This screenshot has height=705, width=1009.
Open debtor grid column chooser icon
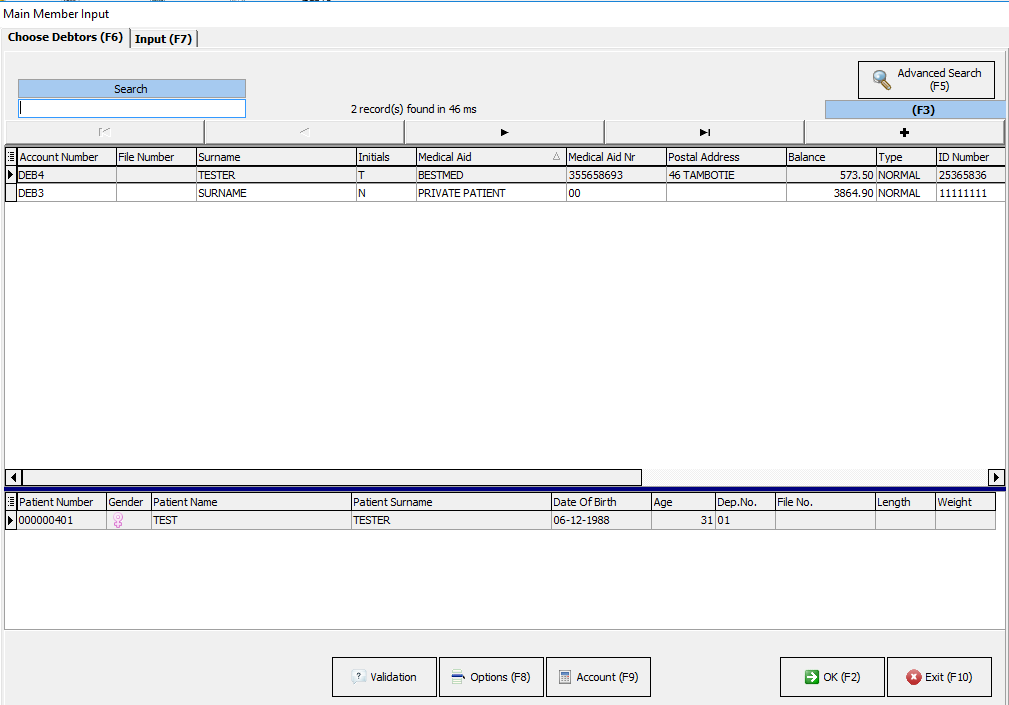11,157
